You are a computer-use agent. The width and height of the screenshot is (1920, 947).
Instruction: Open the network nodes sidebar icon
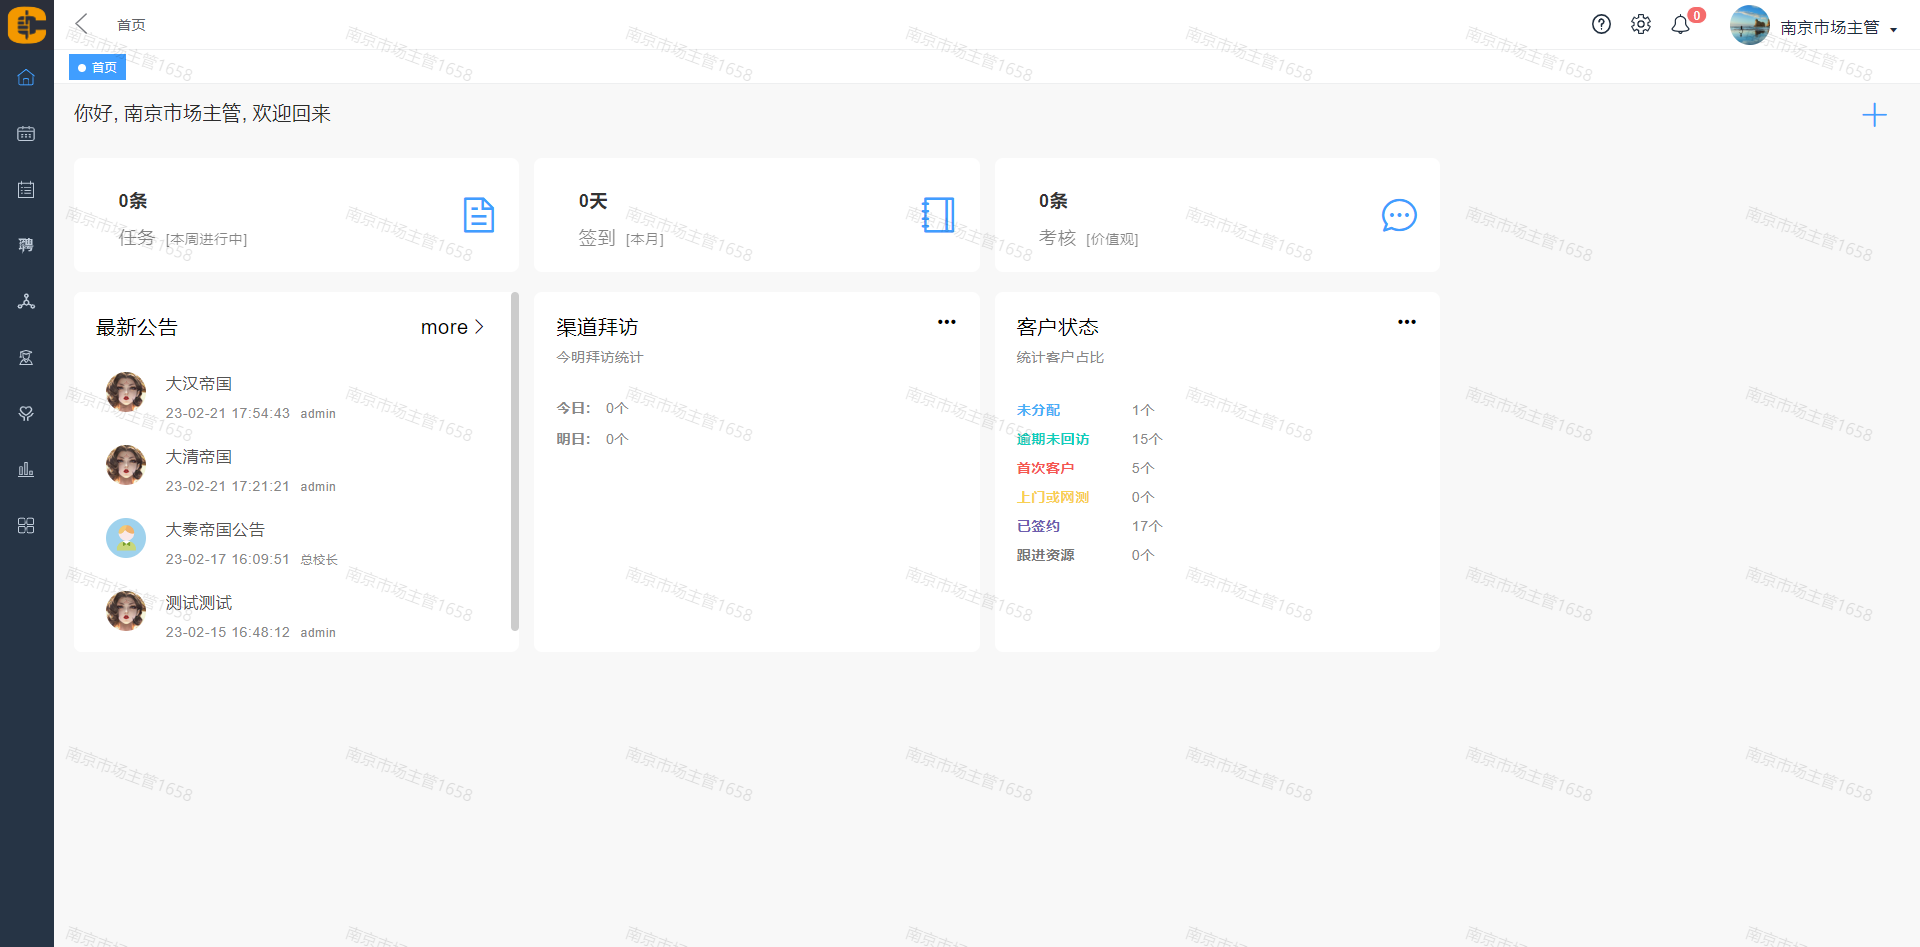[26, 301]
